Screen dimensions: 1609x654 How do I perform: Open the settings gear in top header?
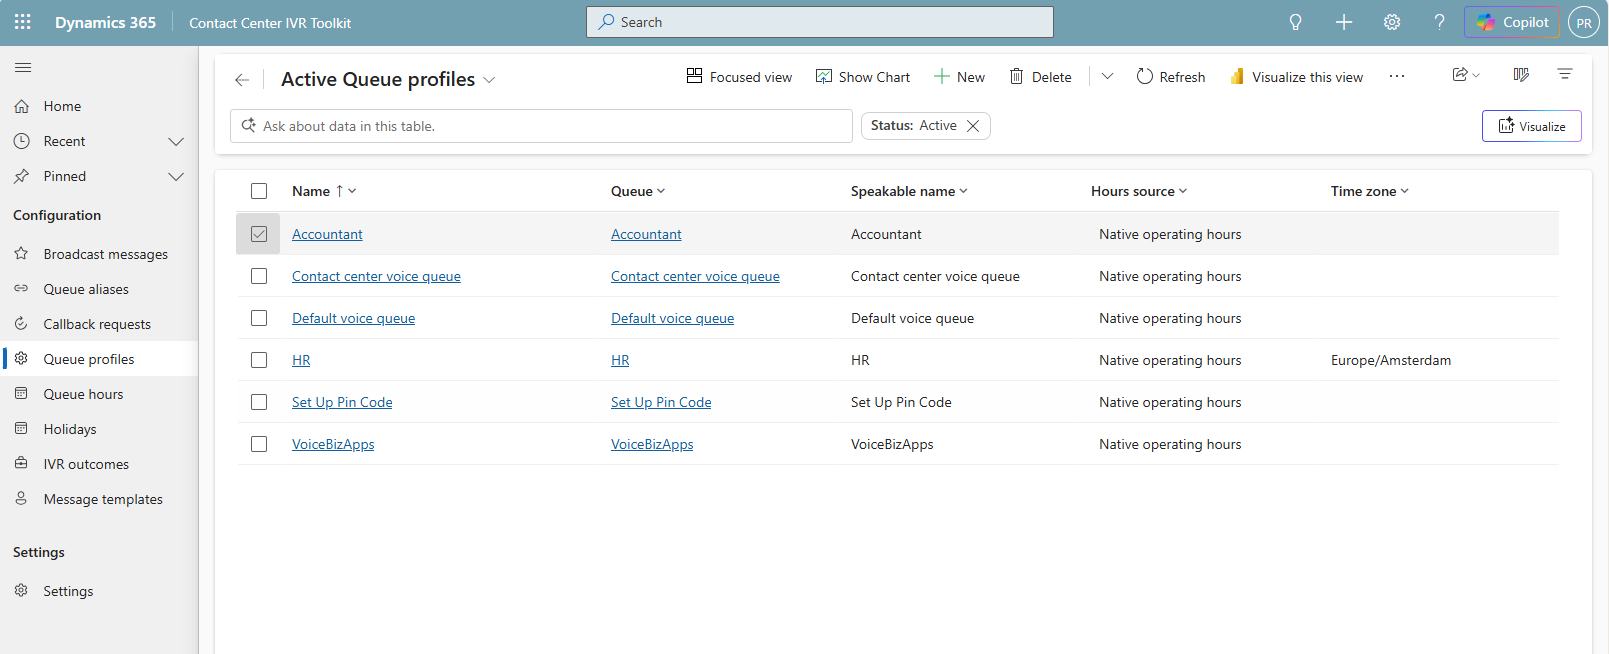point(1391,22)
